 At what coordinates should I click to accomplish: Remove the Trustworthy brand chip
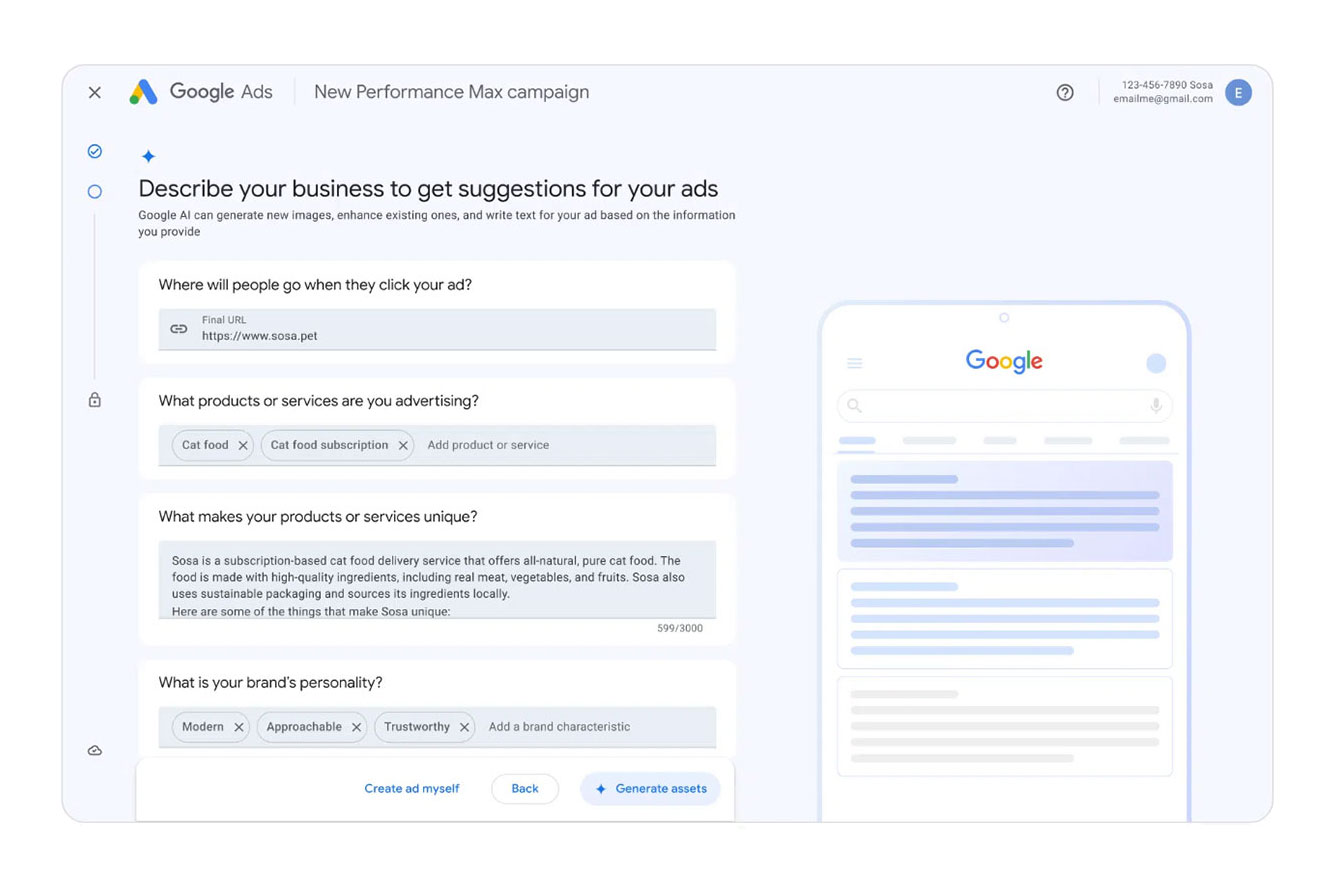tap(463, 727)
